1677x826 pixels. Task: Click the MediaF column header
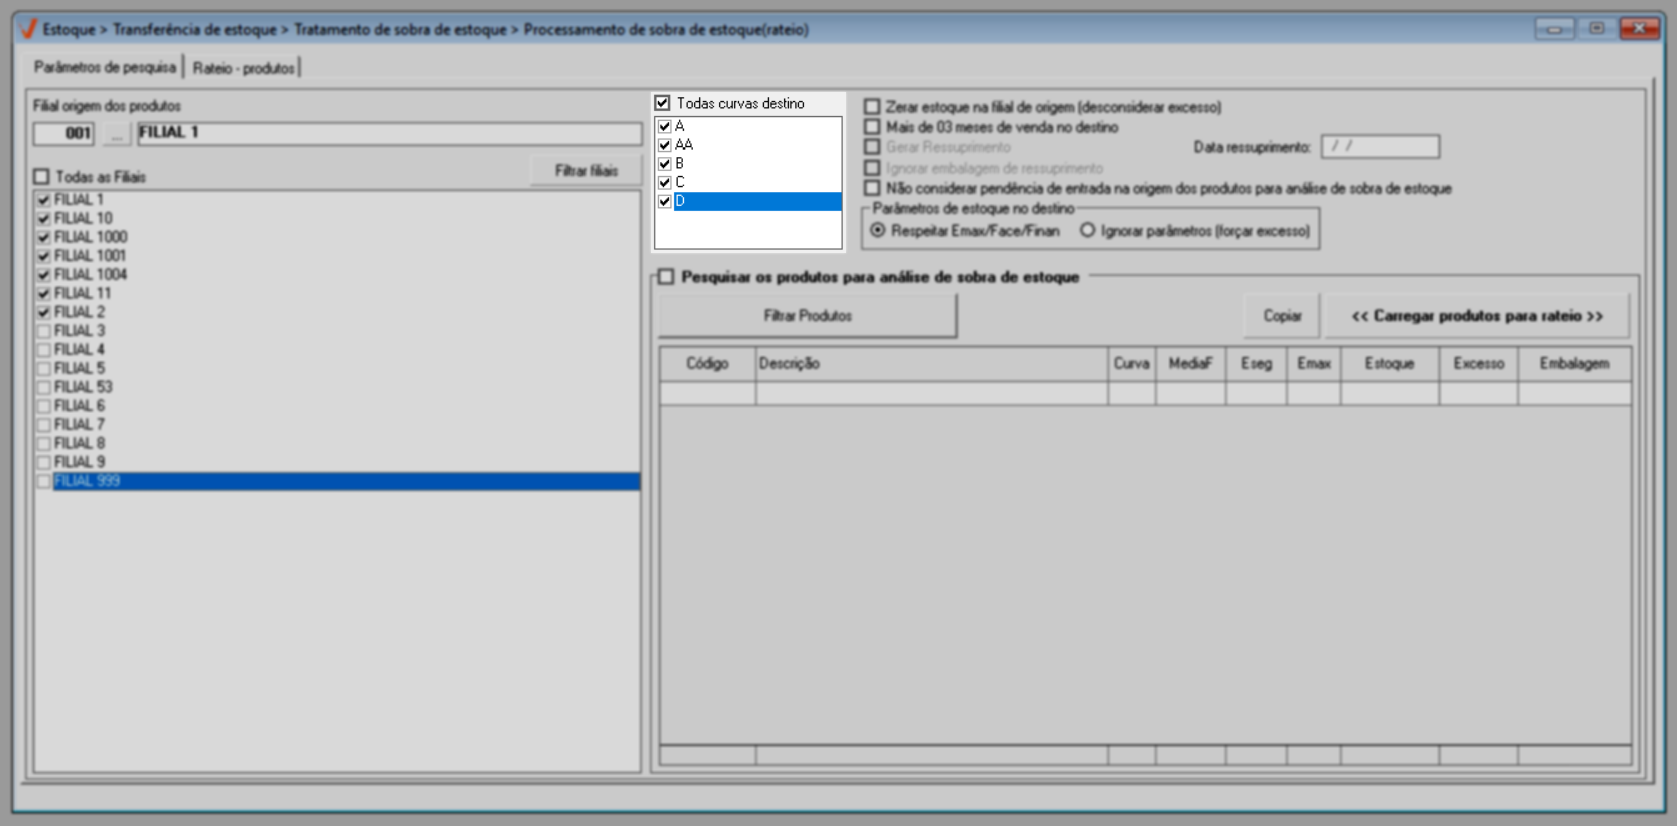pos(1191,364)
